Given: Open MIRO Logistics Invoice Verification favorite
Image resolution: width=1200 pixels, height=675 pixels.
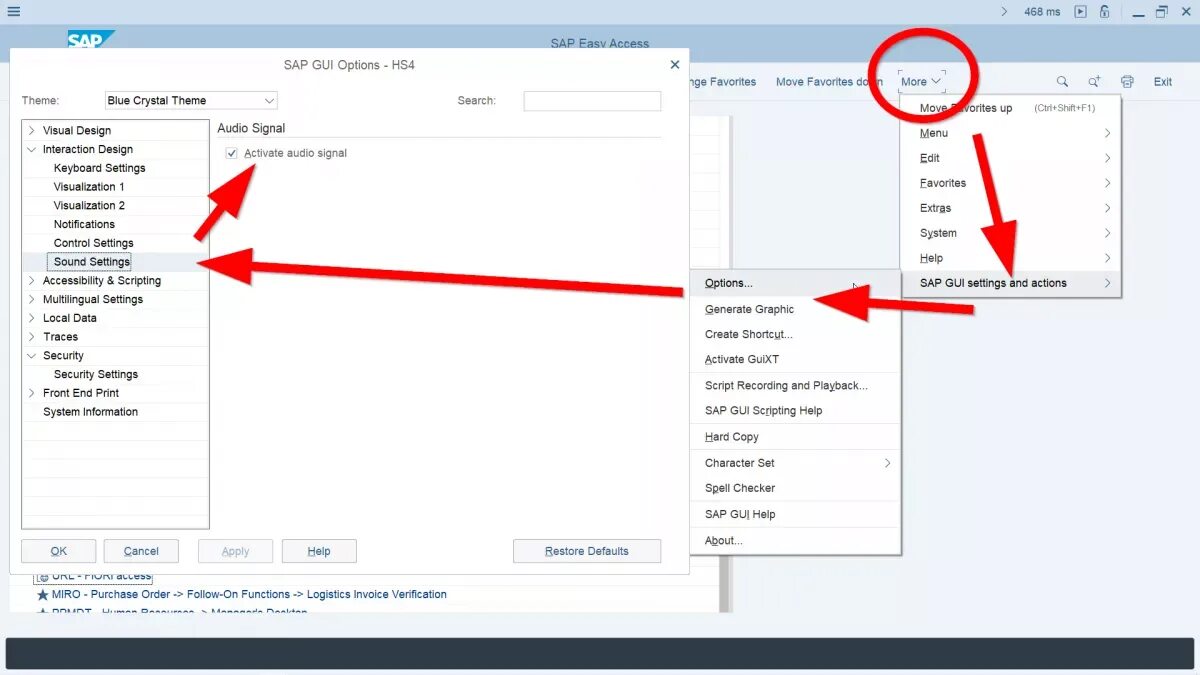Looking at the screenshot, I should pyautogui.click(x=249, y=595).
